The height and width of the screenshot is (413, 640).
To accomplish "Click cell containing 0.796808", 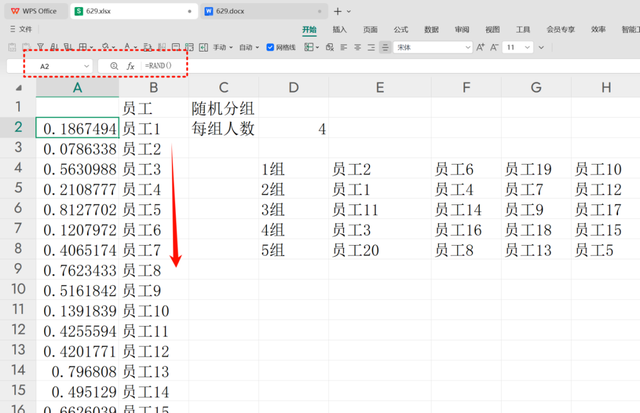I will [78, 371].
